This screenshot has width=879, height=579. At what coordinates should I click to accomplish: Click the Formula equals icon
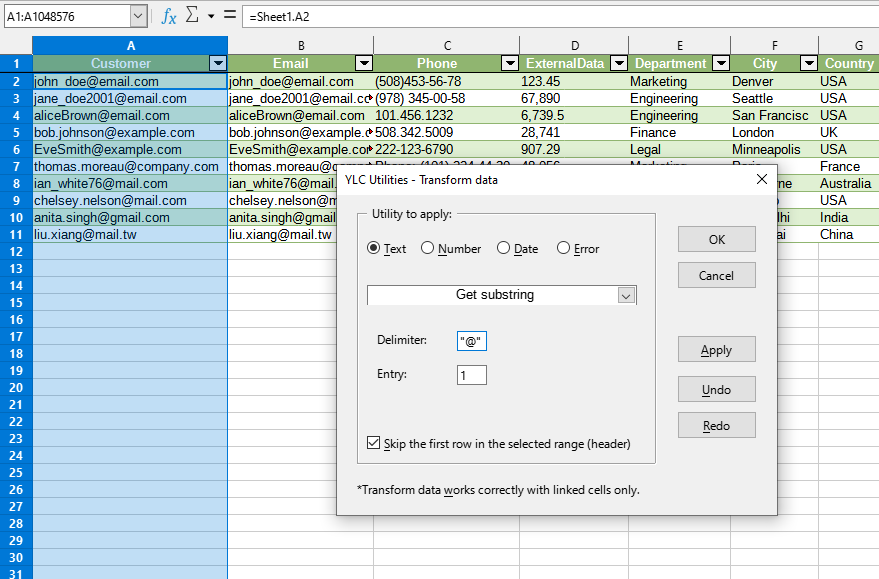coord(231,16)
